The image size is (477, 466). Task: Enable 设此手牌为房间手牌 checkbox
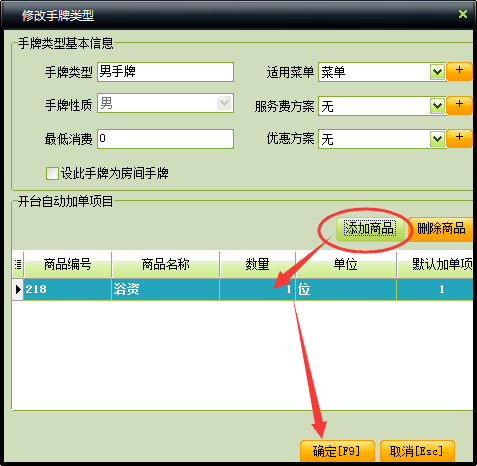[52, 173]
